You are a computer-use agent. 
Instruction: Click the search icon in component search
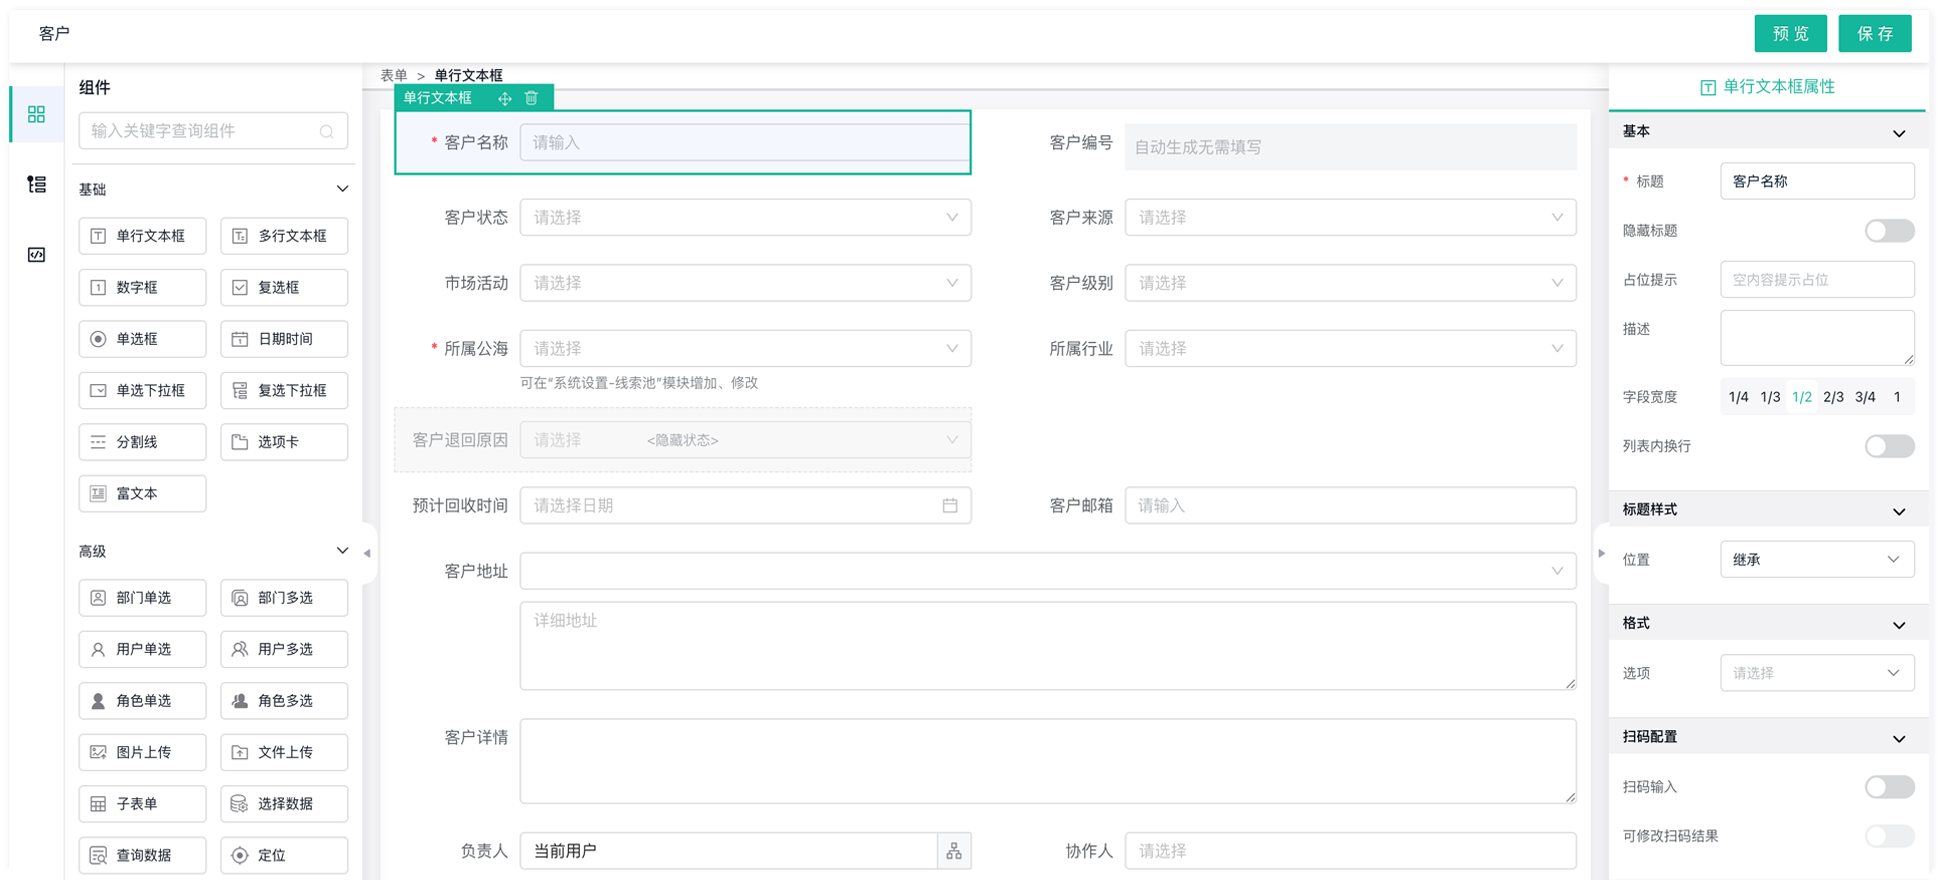click(x=327, y=131)
